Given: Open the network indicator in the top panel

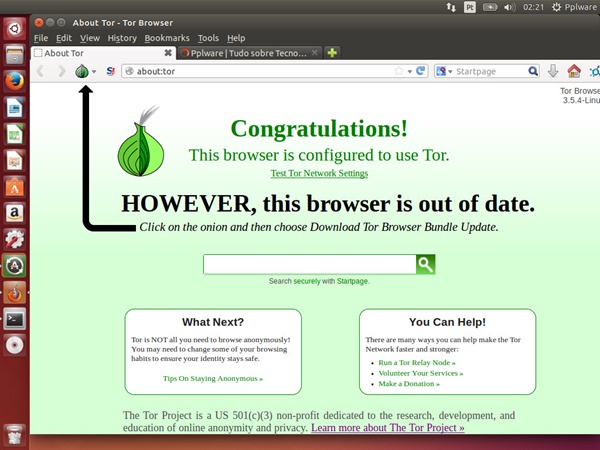Looking at the screenshot, I should click(451, 7).
